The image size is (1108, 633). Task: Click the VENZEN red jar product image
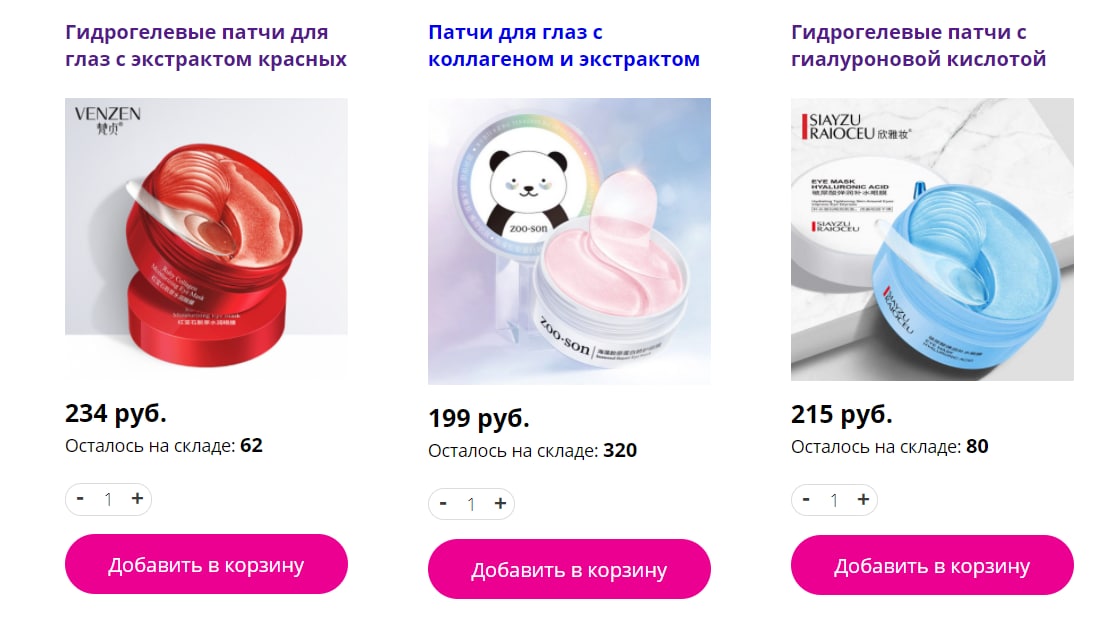(206, 237)
